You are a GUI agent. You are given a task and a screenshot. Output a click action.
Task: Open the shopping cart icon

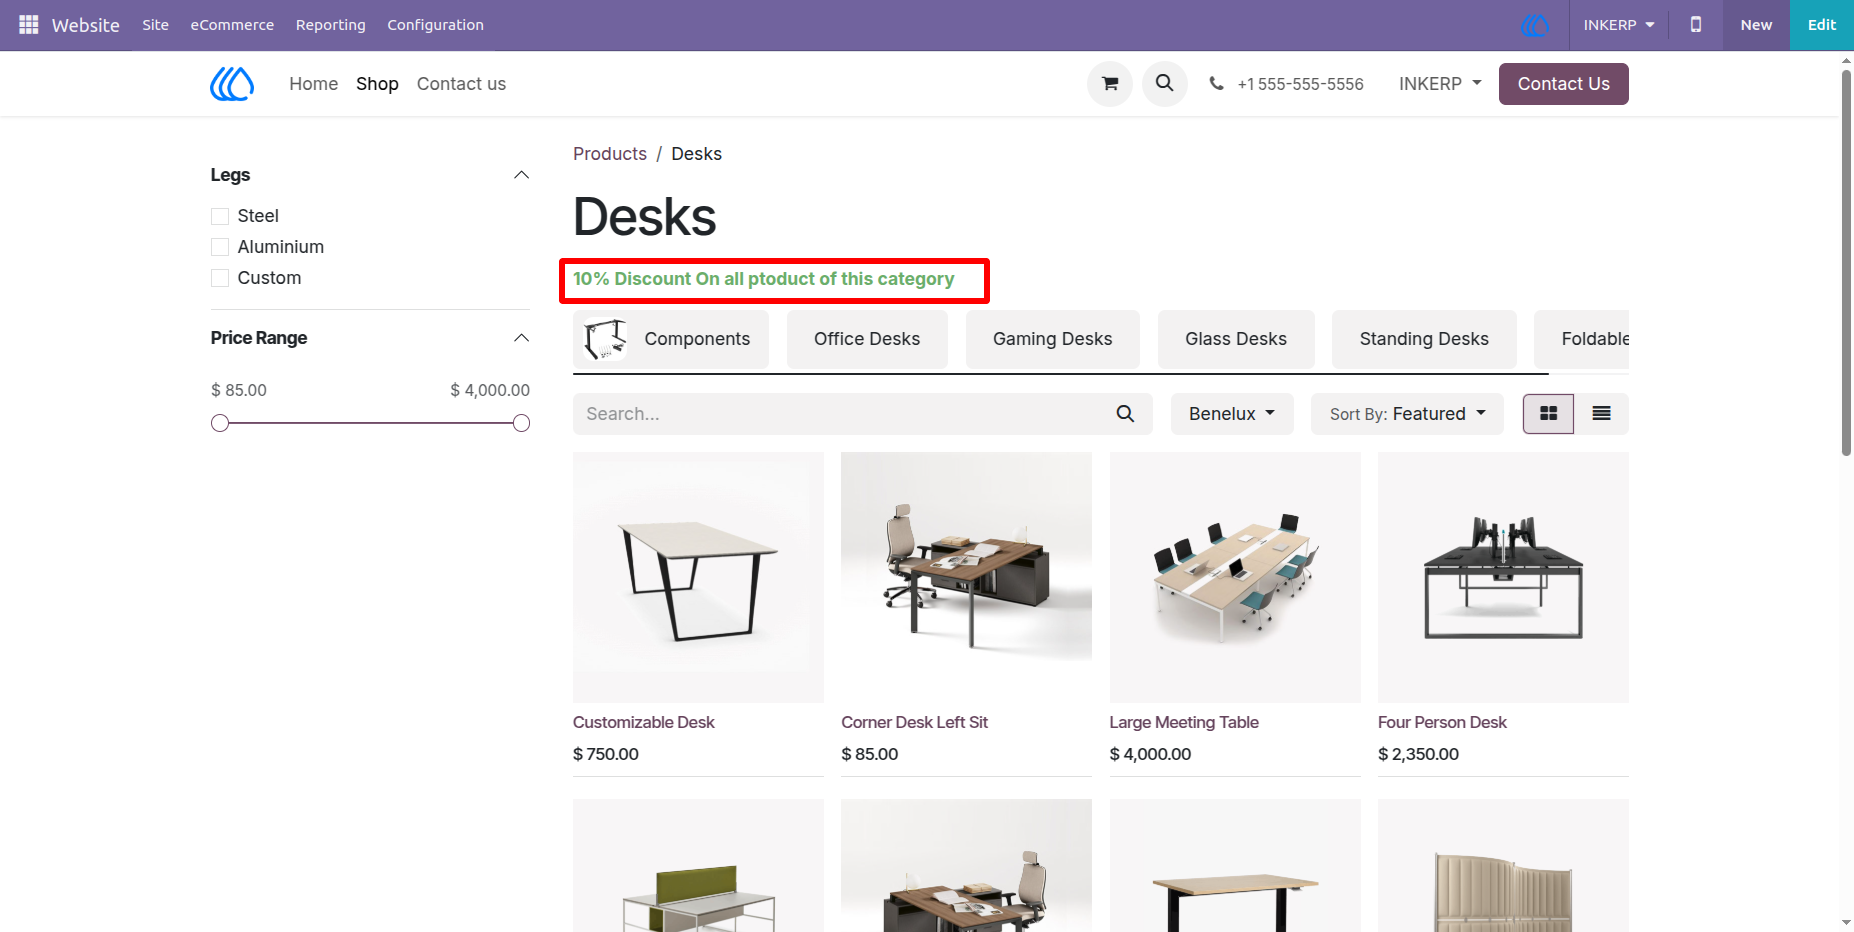point(1110,84)
